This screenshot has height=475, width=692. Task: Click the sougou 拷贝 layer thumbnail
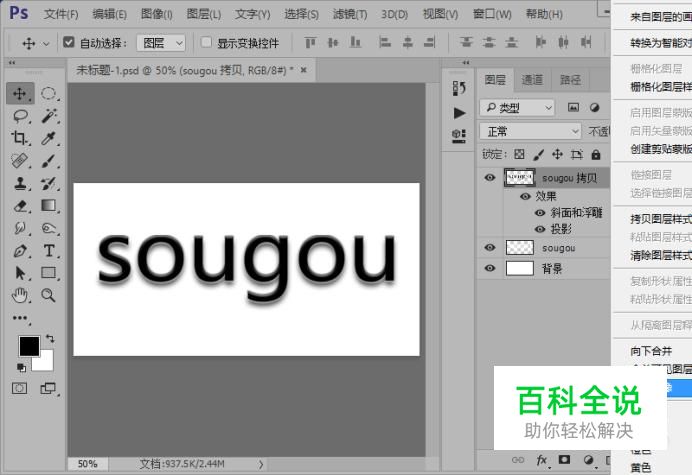pyautogui.click(x=519, y=177)
